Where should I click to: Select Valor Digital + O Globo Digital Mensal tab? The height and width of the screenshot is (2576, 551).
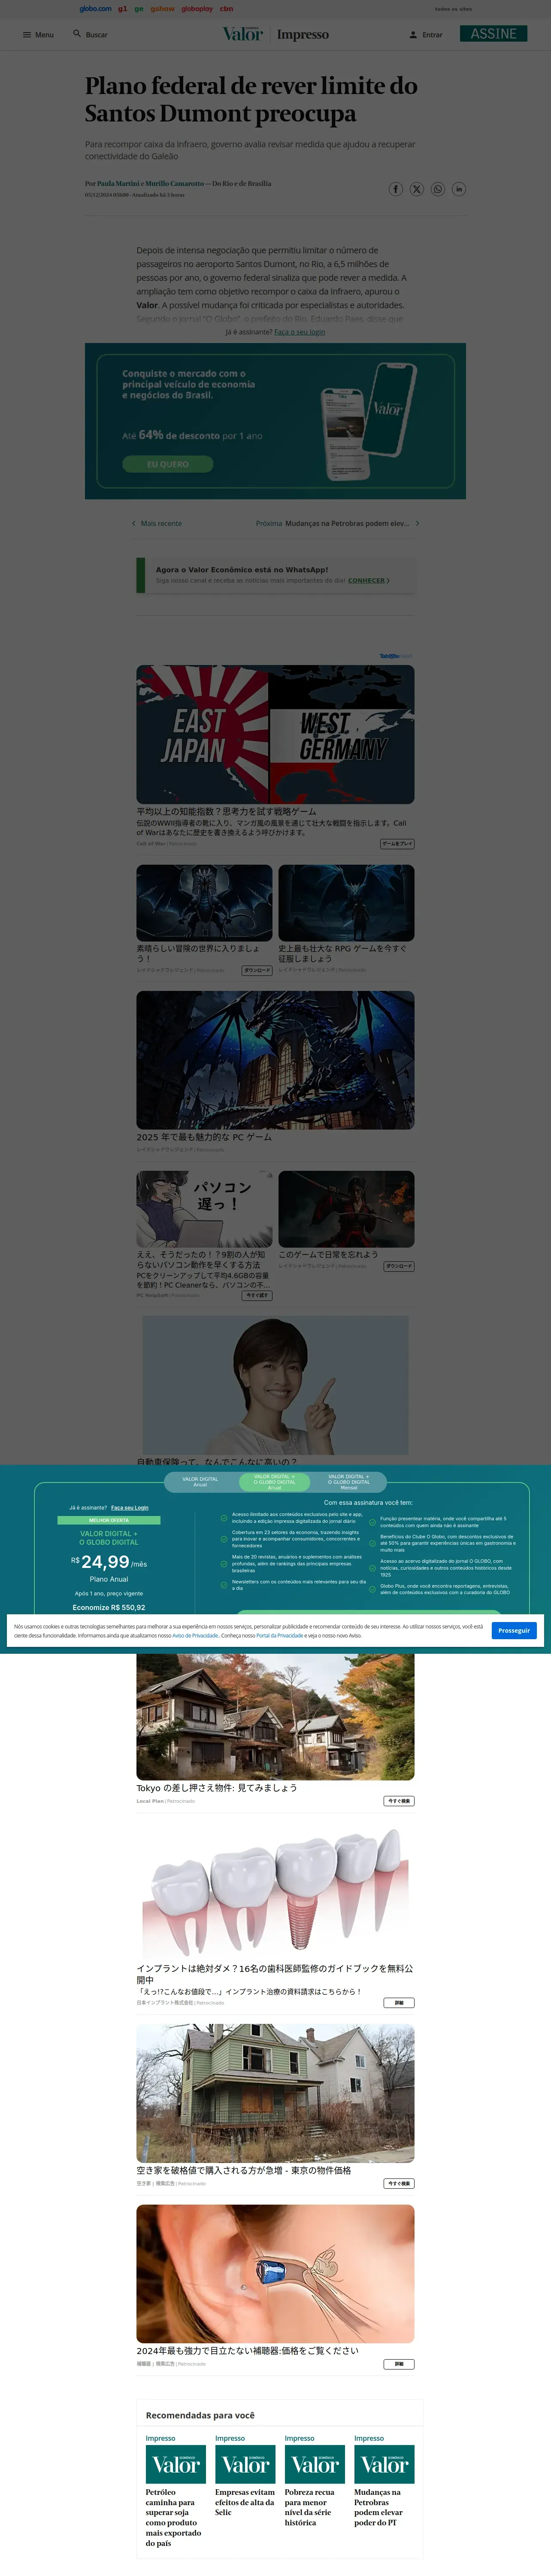tap(349, 1481)
